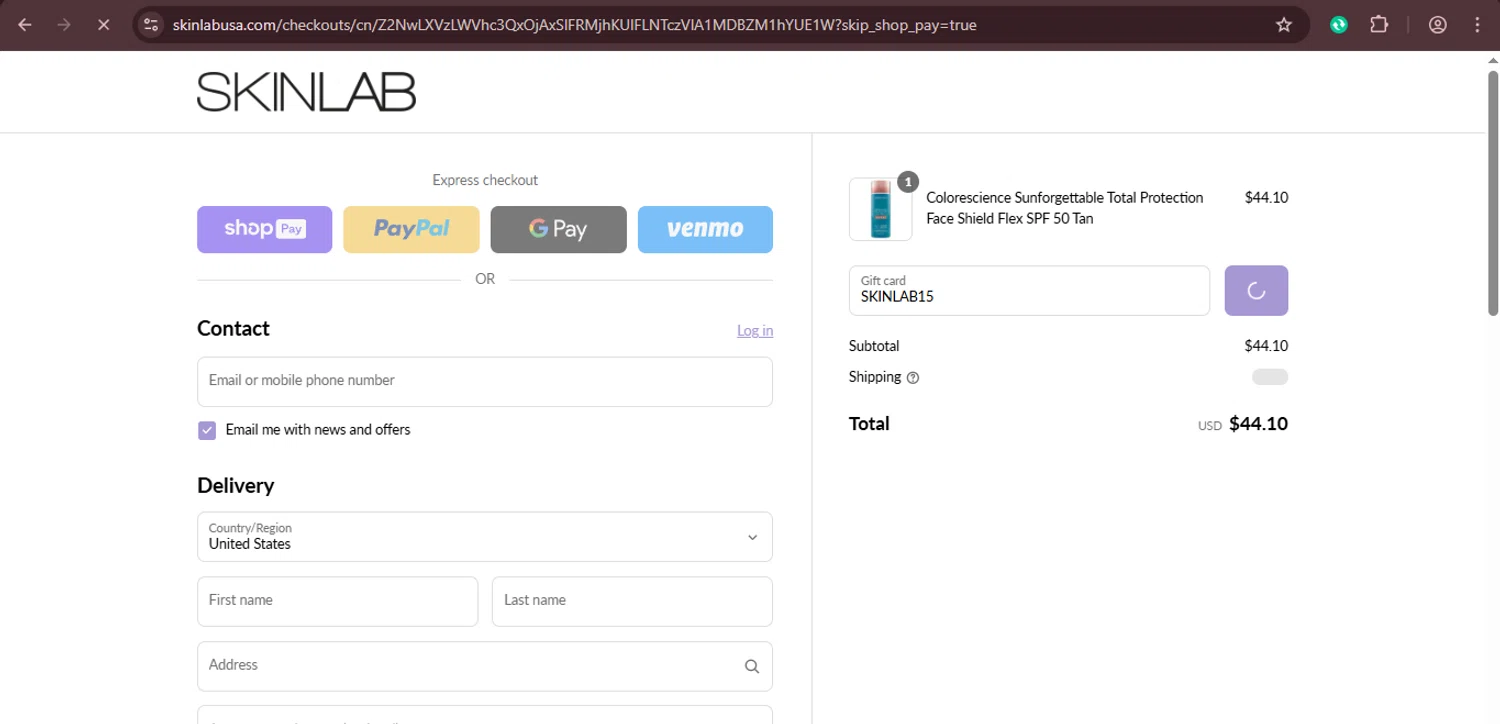Open the Chrome three-dot menu
Image resolution: width=1500 pixels, height=724 pixels.
(x=1477, y=25)
